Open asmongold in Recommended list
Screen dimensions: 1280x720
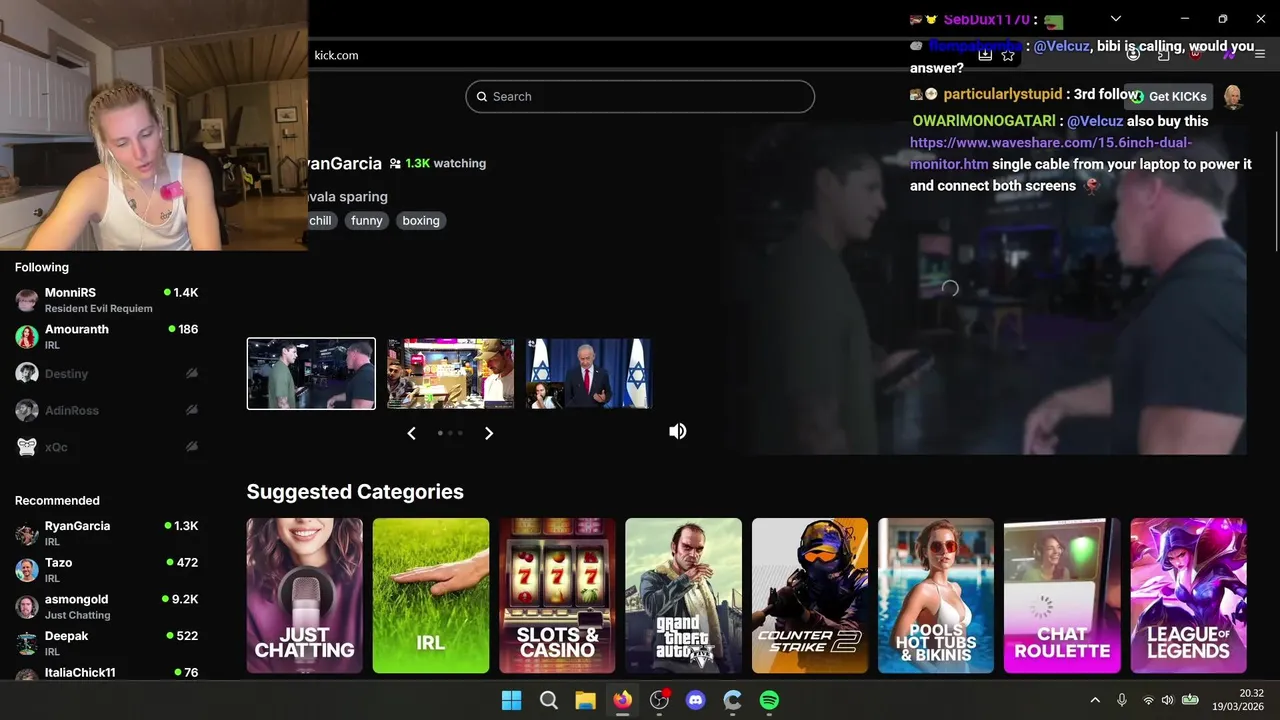point(107,607)
